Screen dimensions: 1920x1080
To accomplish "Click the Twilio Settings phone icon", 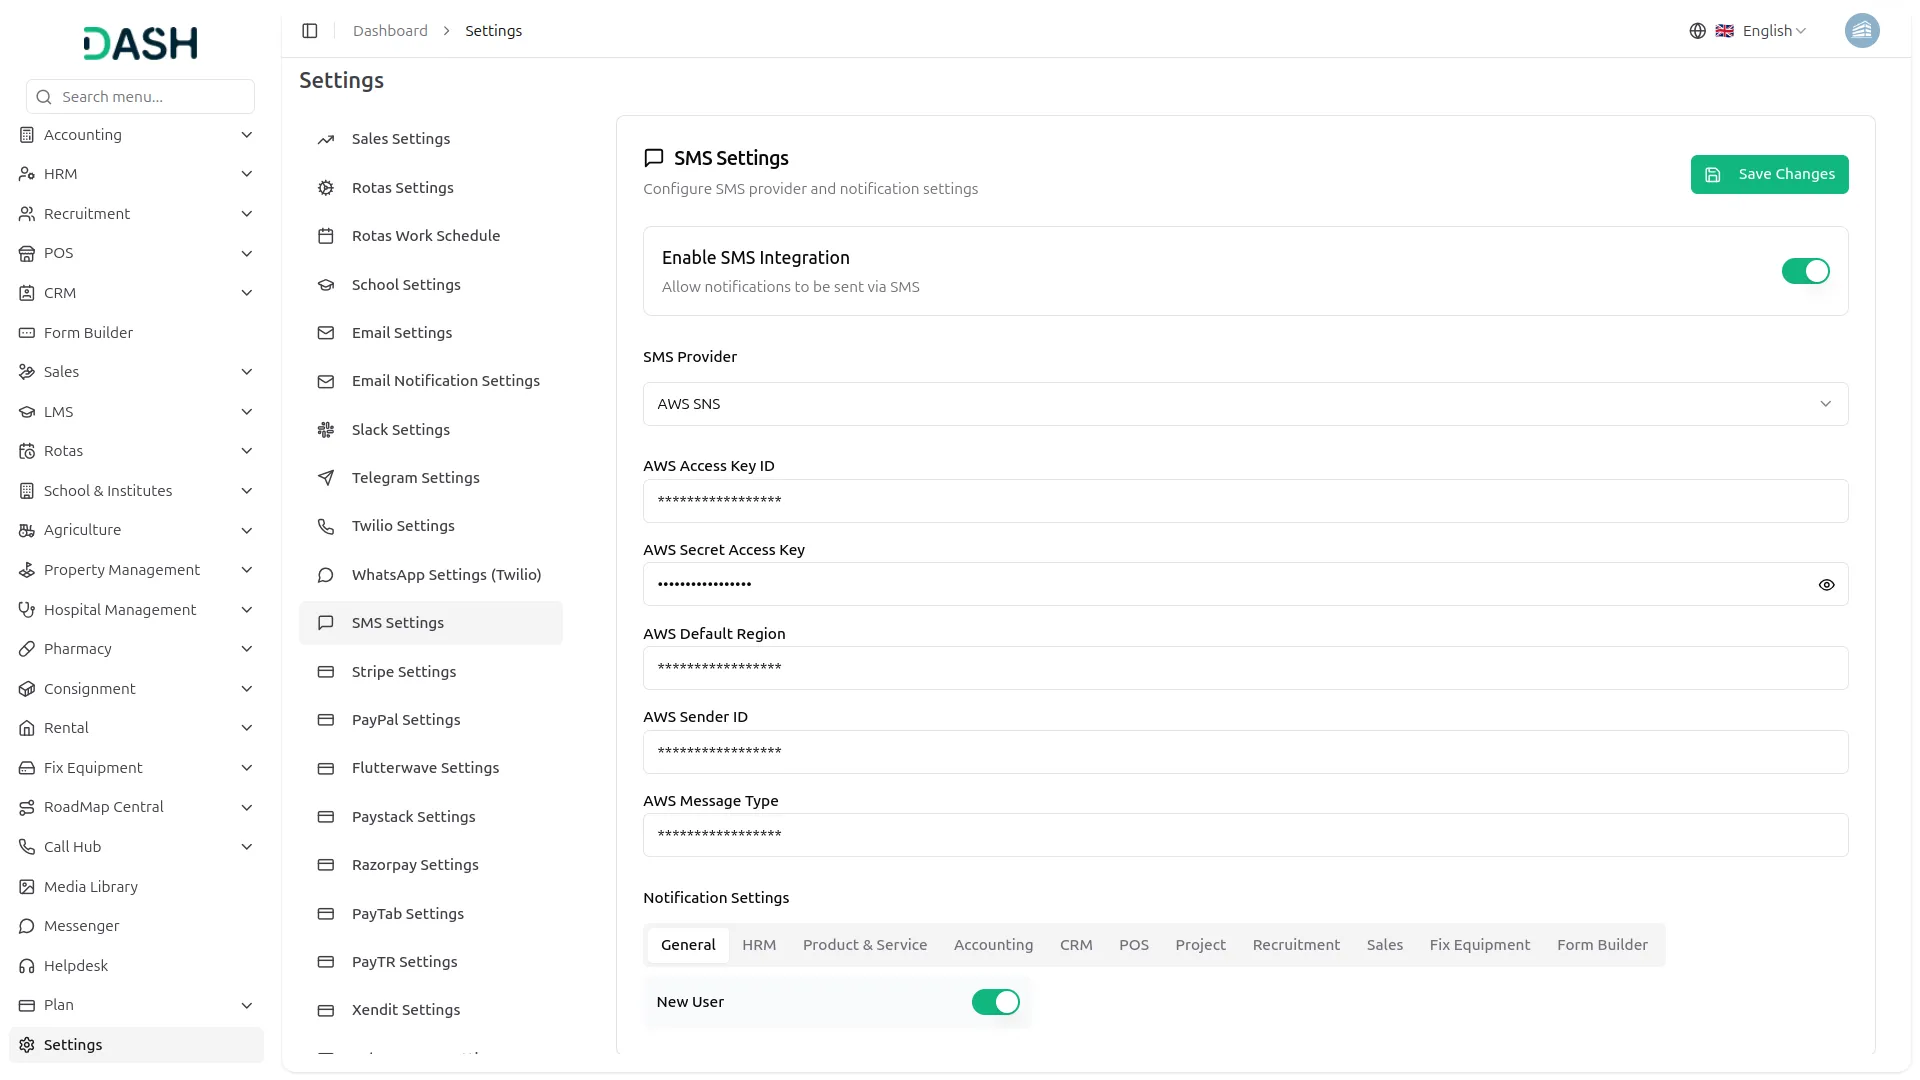I will coord(326,526).
